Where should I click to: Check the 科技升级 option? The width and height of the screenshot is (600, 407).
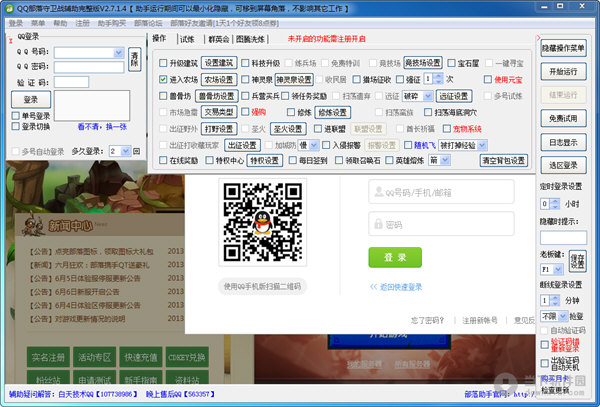point(246,63)
